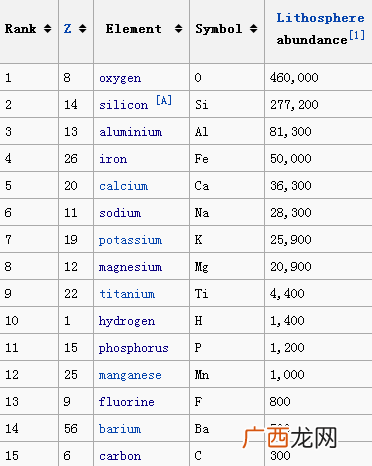Open the hydrogen element link
372x466 pixels.
127,321
